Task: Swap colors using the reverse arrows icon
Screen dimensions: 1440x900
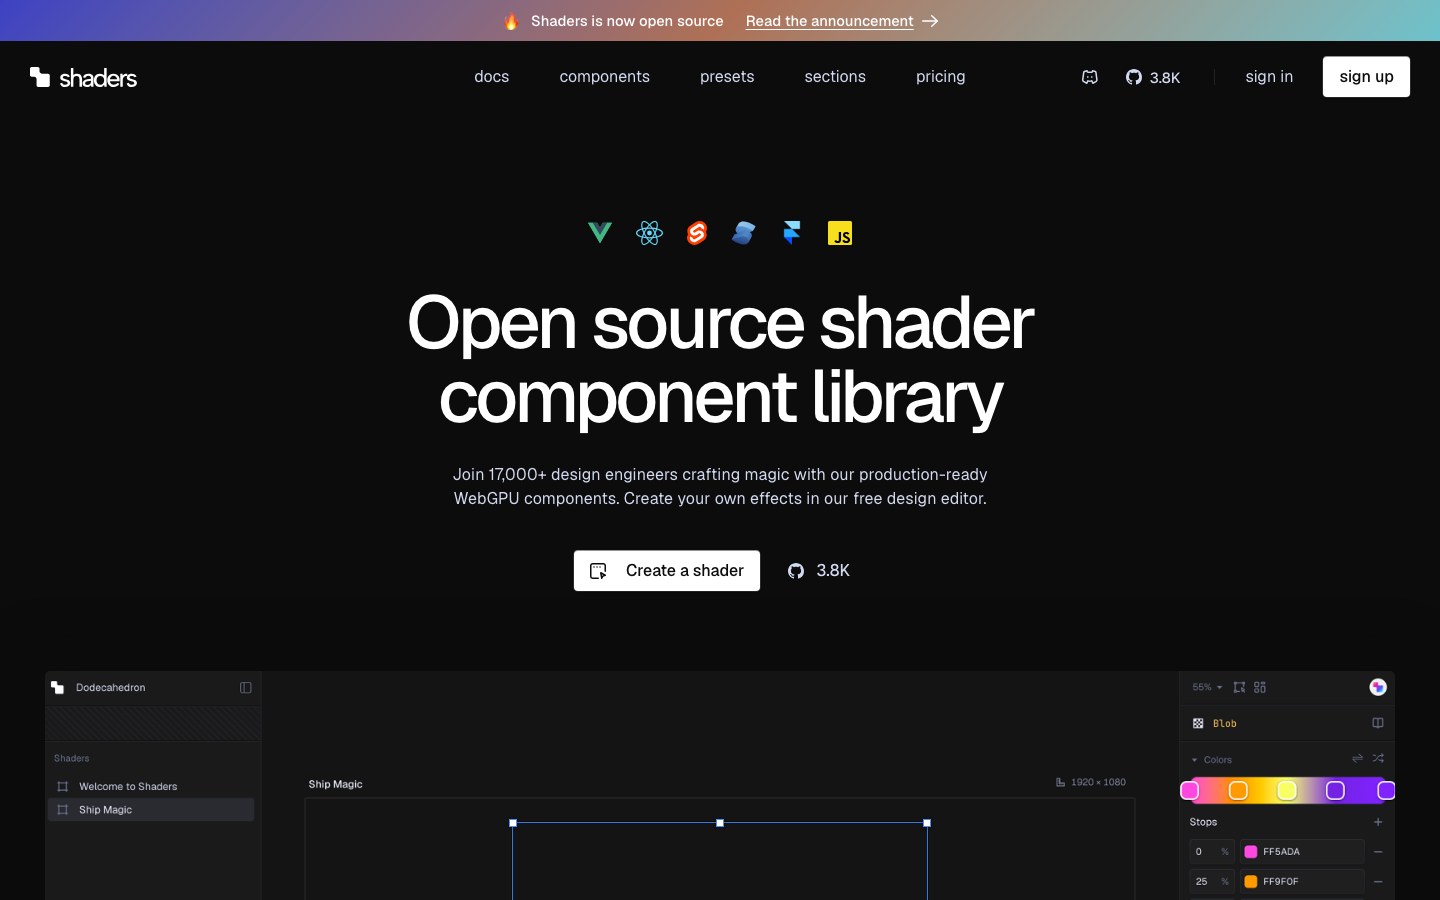Action: [x=1357, y=759]
